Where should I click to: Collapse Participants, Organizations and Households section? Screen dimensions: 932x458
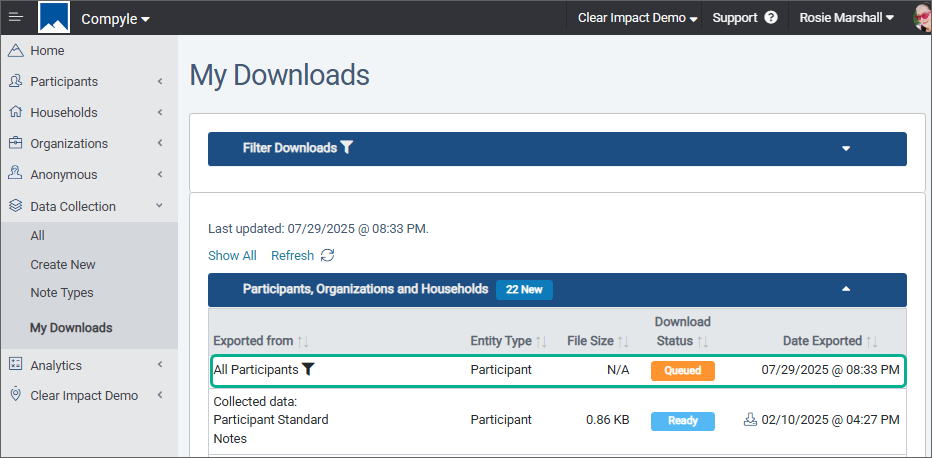[x=846, y=289]
